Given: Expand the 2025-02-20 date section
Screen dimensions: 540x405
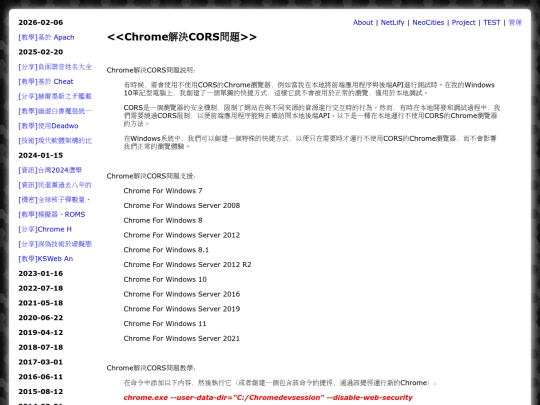Looking at the screenshot, I should pyautogui.click(x=41, y=52).
